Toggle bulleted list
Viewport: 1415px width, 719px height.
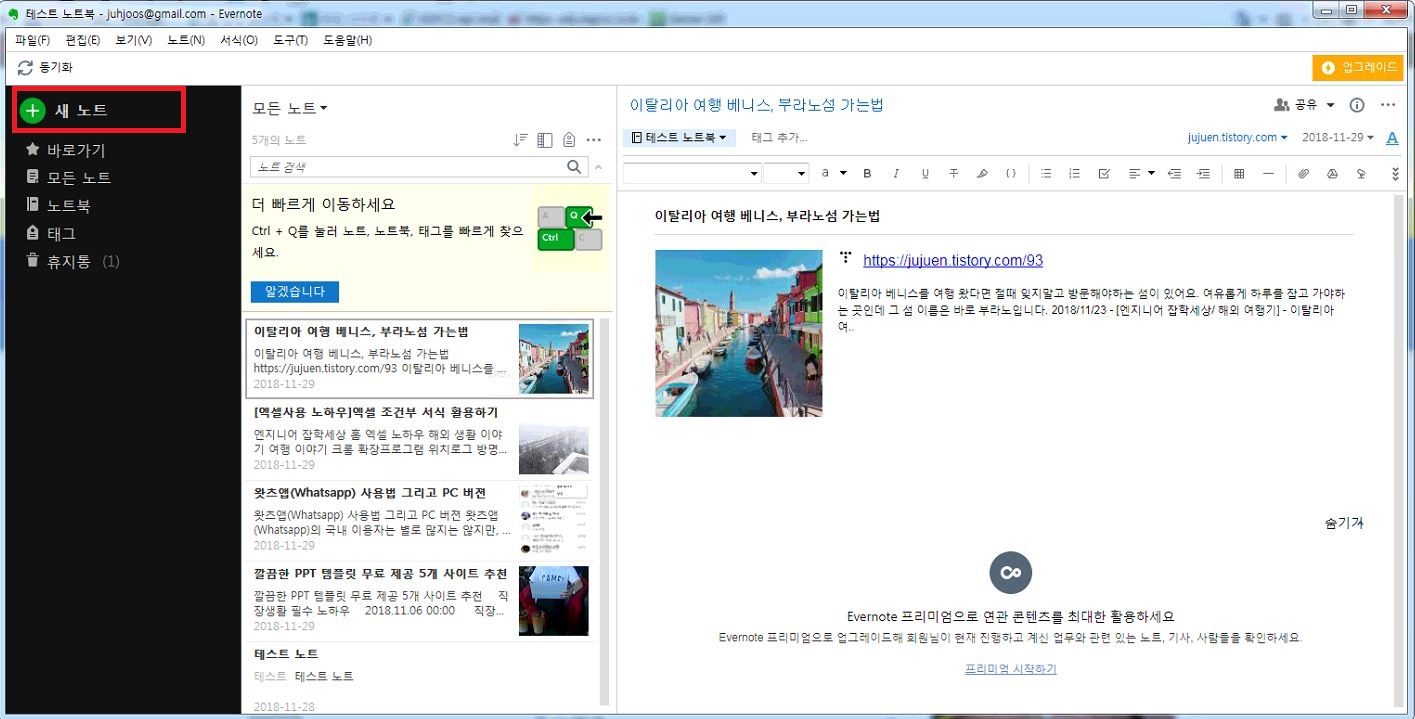click(x=1046, y=173)
